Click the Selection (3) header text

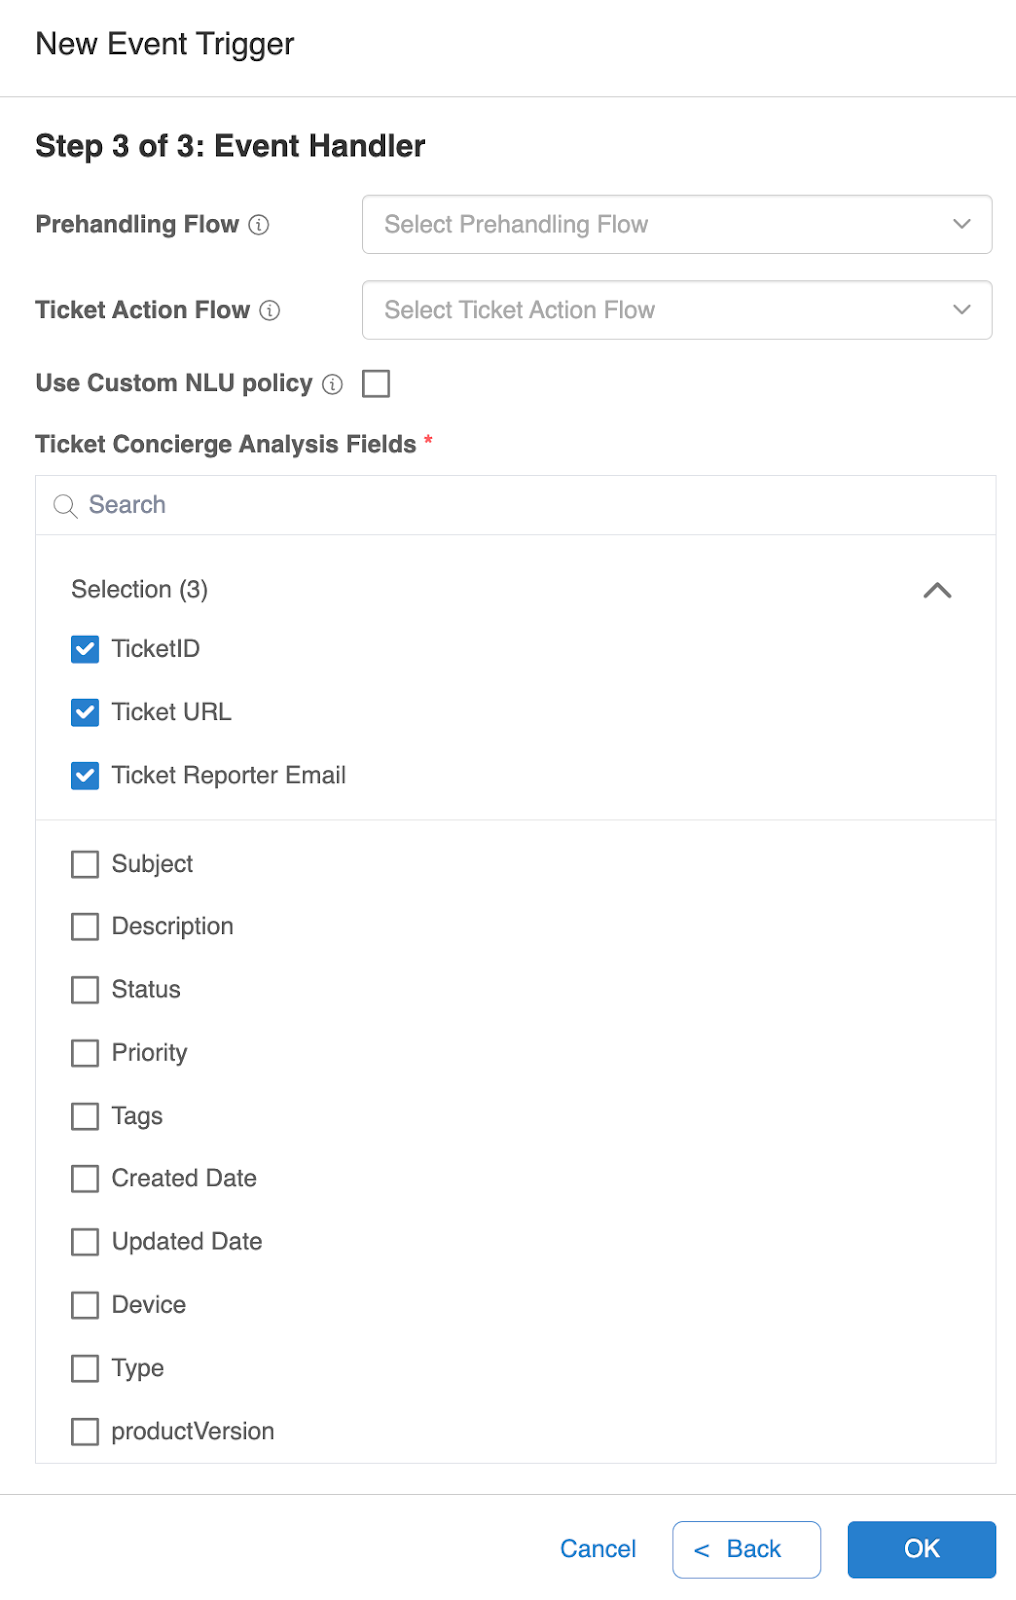pyautogui.click(x=140, y=589)
